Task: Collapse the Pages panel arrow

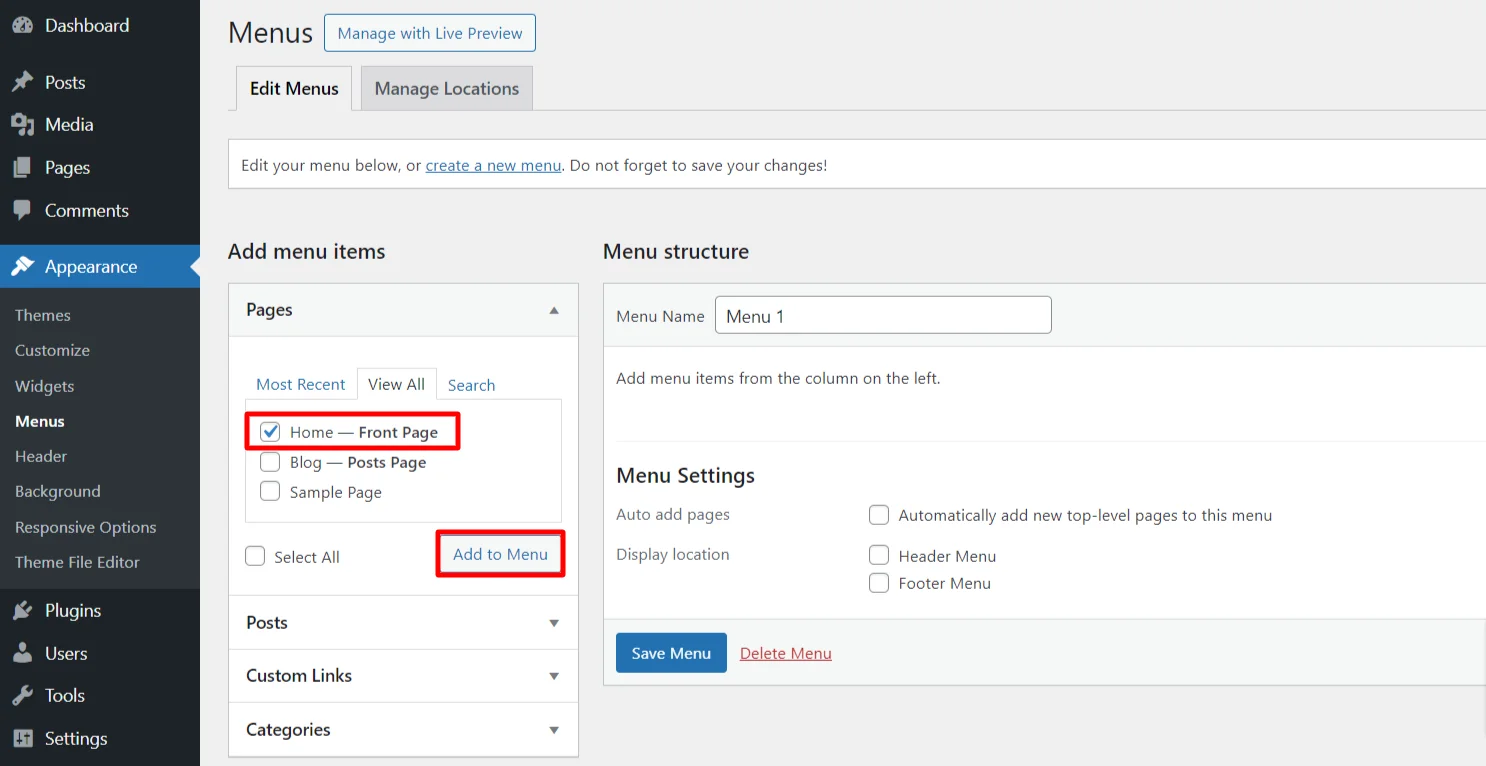Action: (x=554, y=310)
